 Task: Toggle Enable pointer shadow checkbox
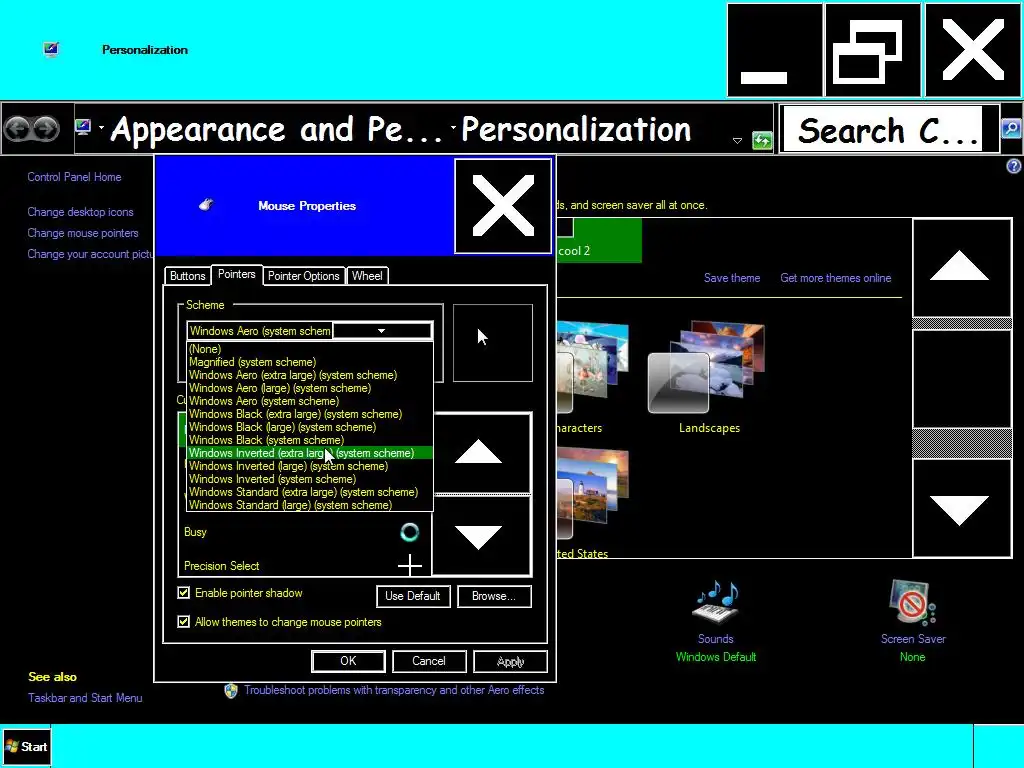coord(184,593)
